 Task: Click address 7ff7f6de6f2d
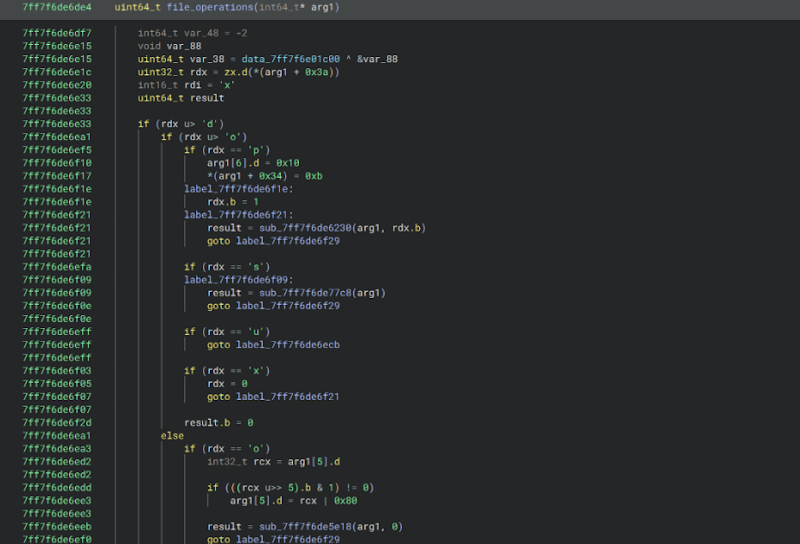[x=57, y=423]
